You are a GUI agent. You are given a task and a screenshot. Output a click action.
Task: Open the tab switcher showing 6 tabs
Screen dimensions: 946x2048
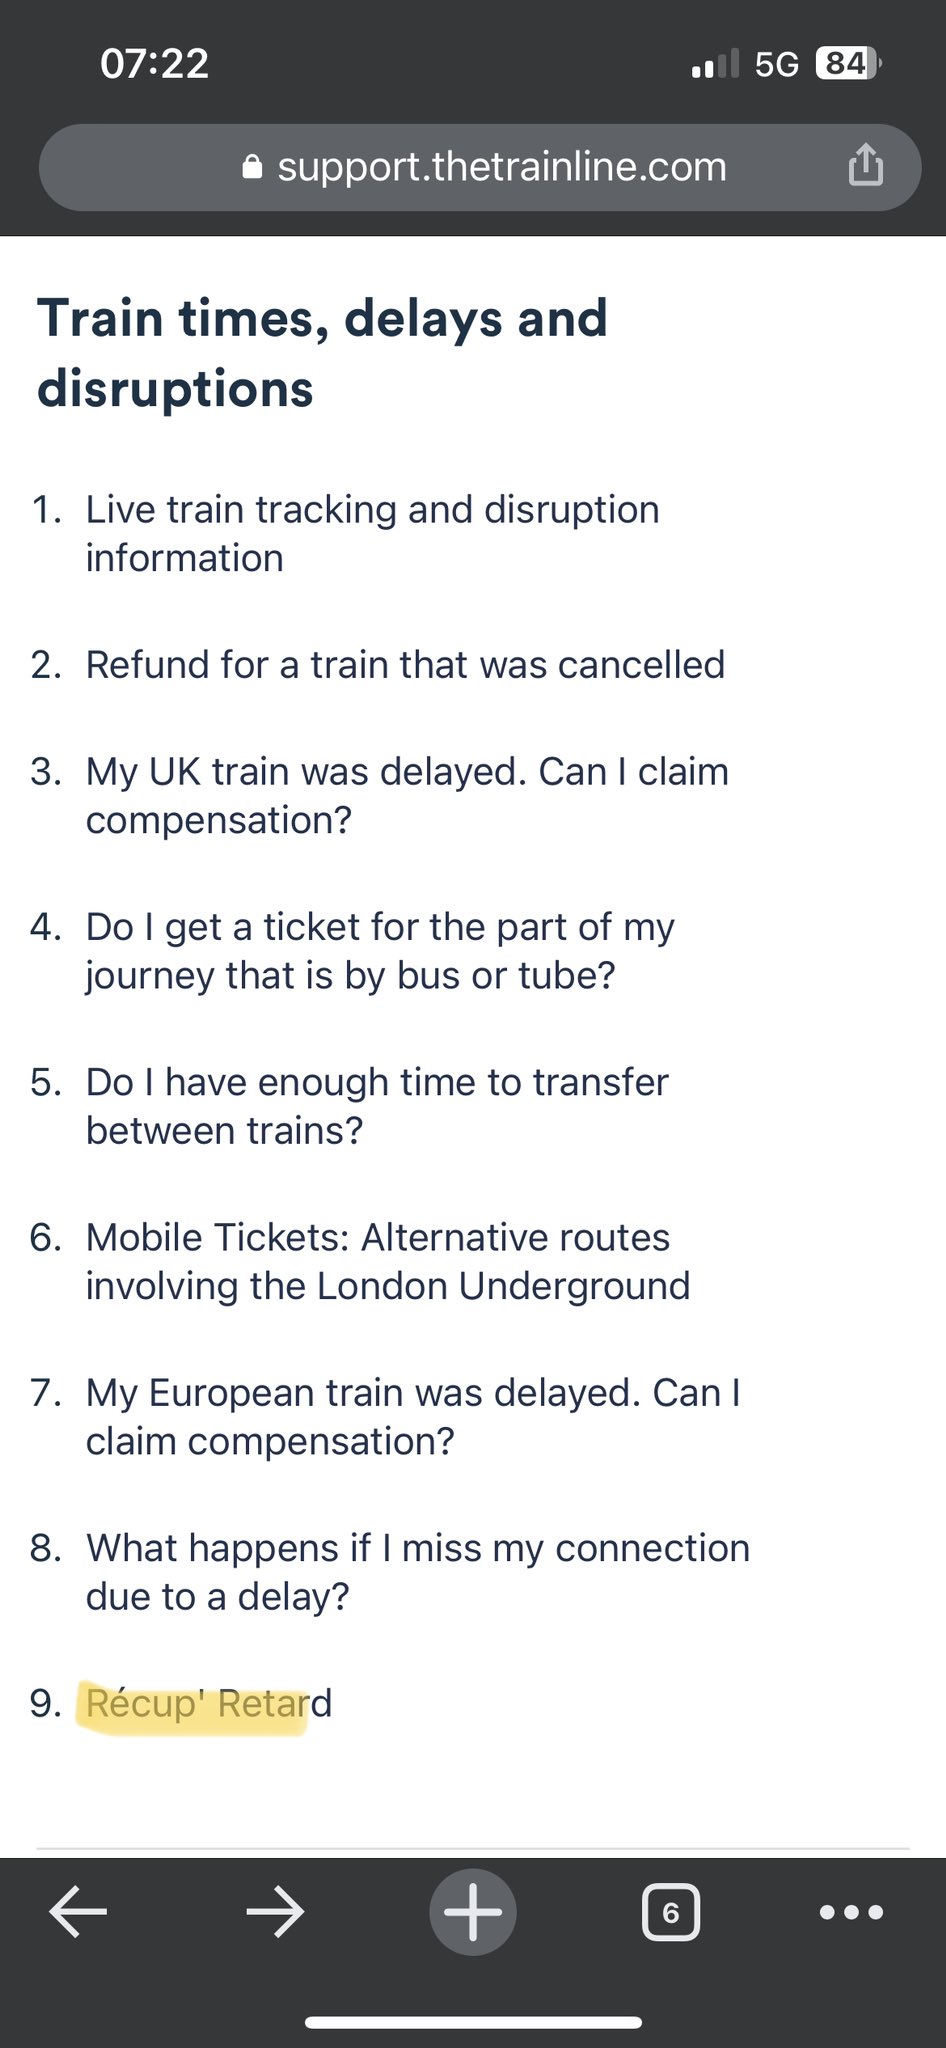pos(670,1912)
